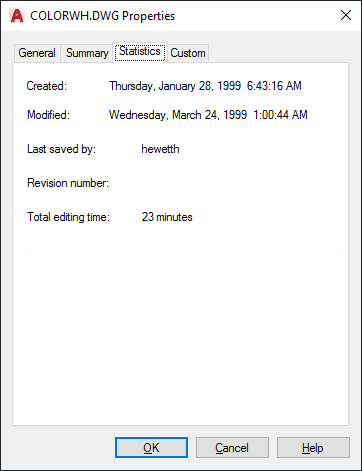Image resolution: width=362 pixels, height=471 pixels.
Task: Click the Created label
Action: click(x=47, y=86)
